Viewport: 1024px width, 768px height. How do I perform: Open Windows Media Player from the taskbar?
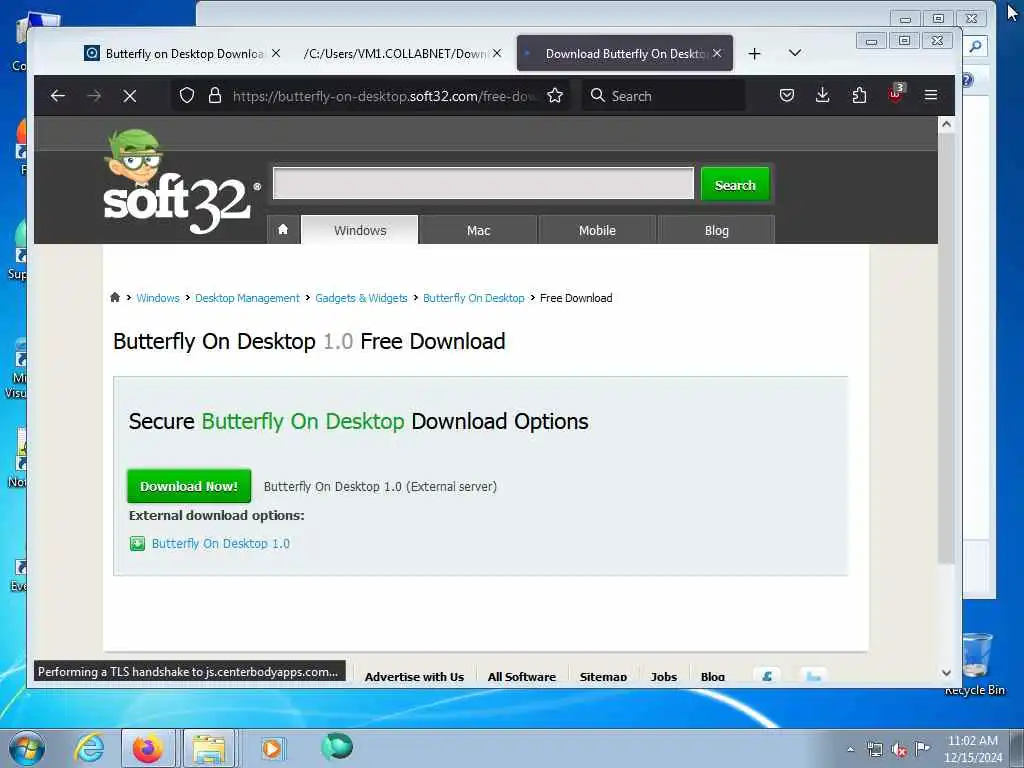point(271,748)
